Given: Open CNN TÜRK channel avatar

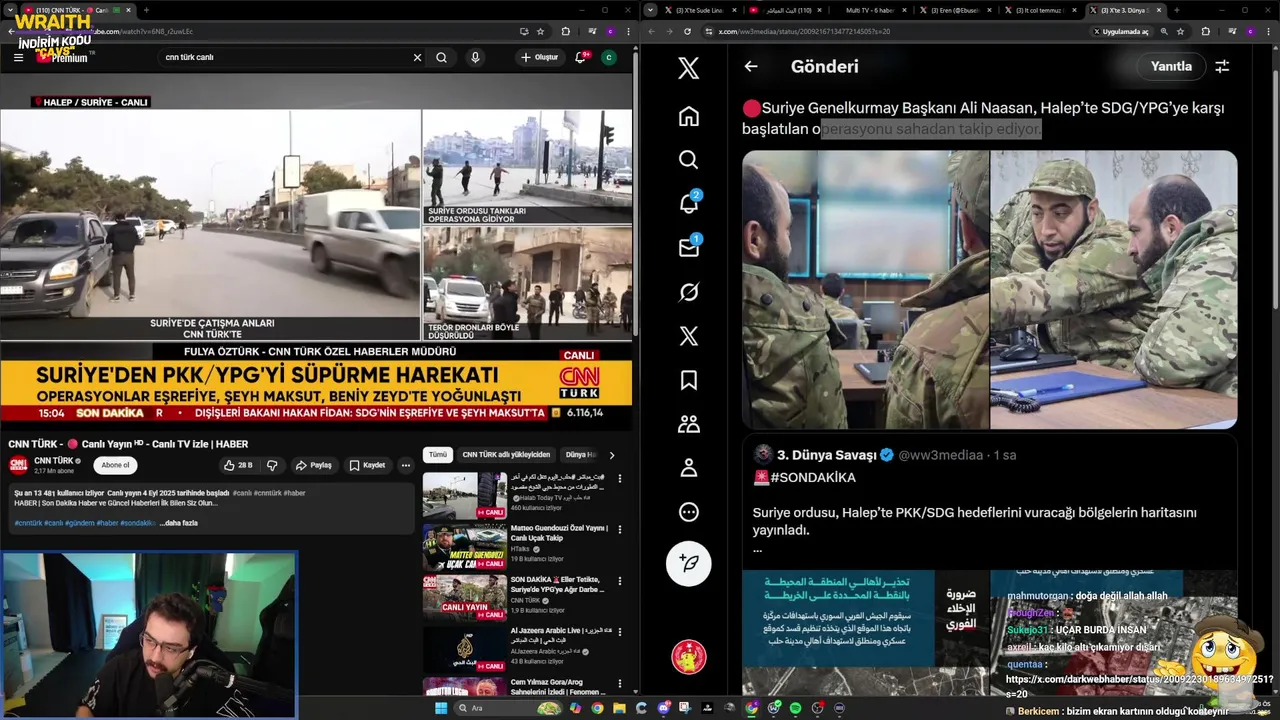Looking at the screenshot, I should tap(18, 465).
